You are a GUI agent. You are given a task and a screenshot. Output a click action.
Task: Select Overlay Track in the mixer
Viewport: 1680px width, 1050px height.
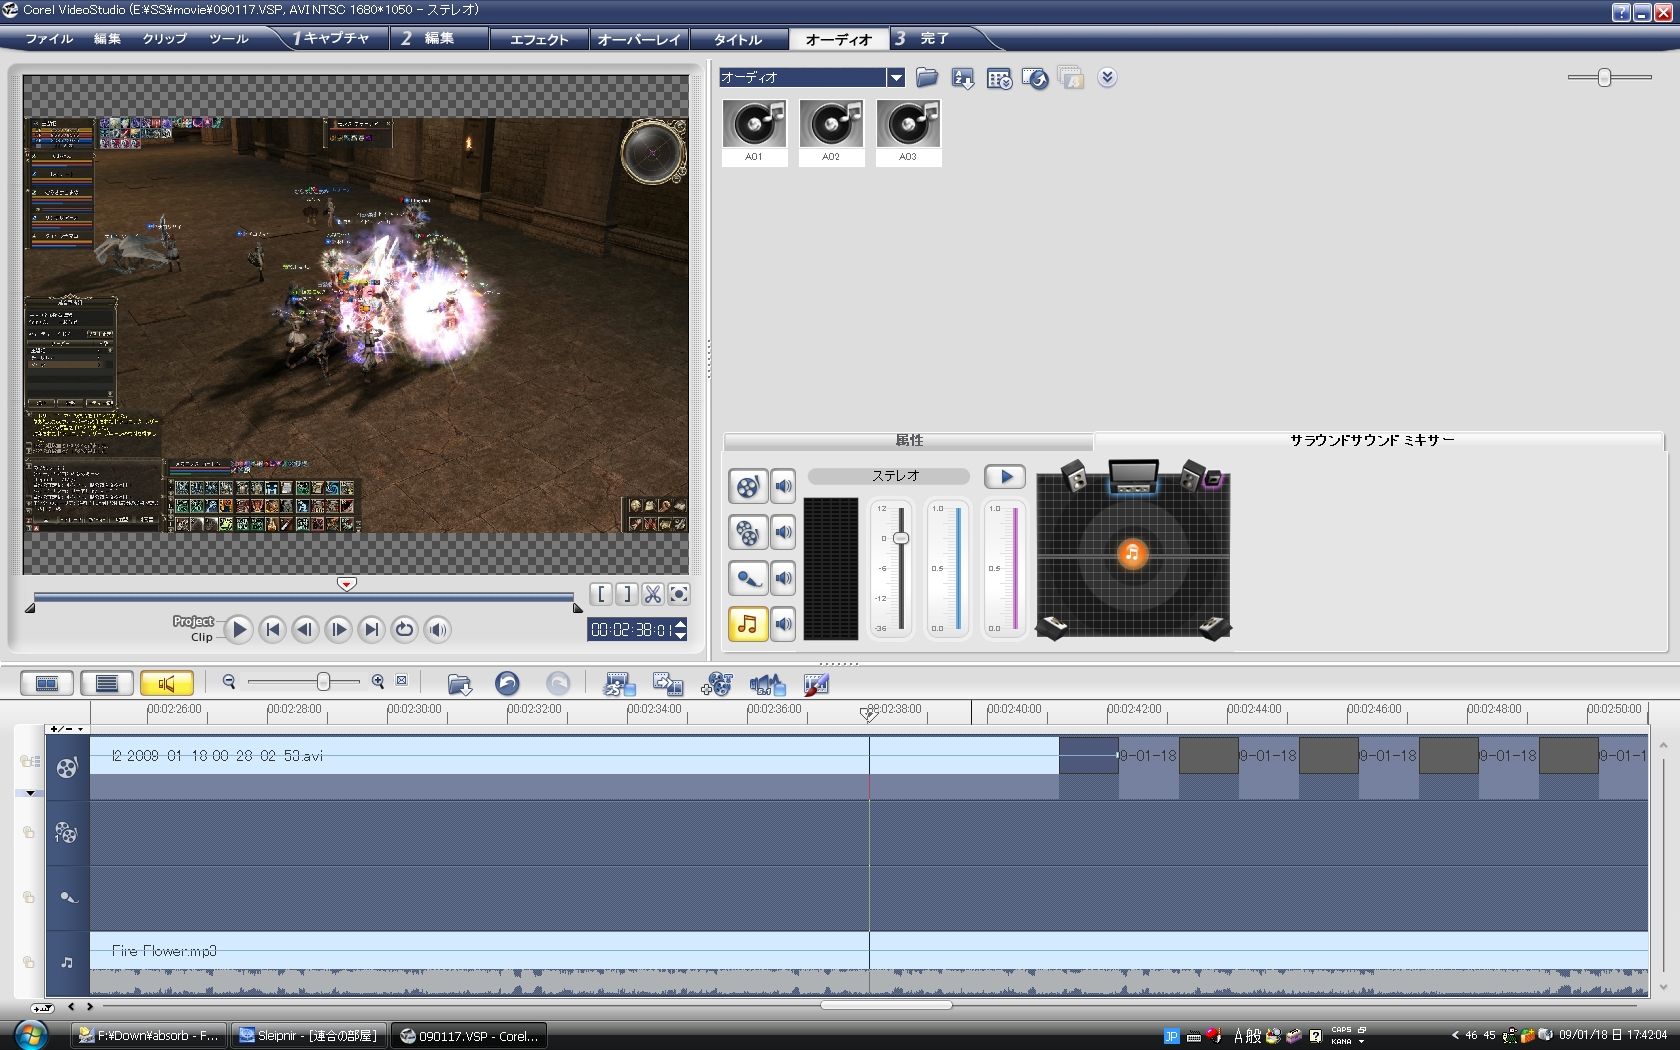pyautogui.click(x=748, y=532)
